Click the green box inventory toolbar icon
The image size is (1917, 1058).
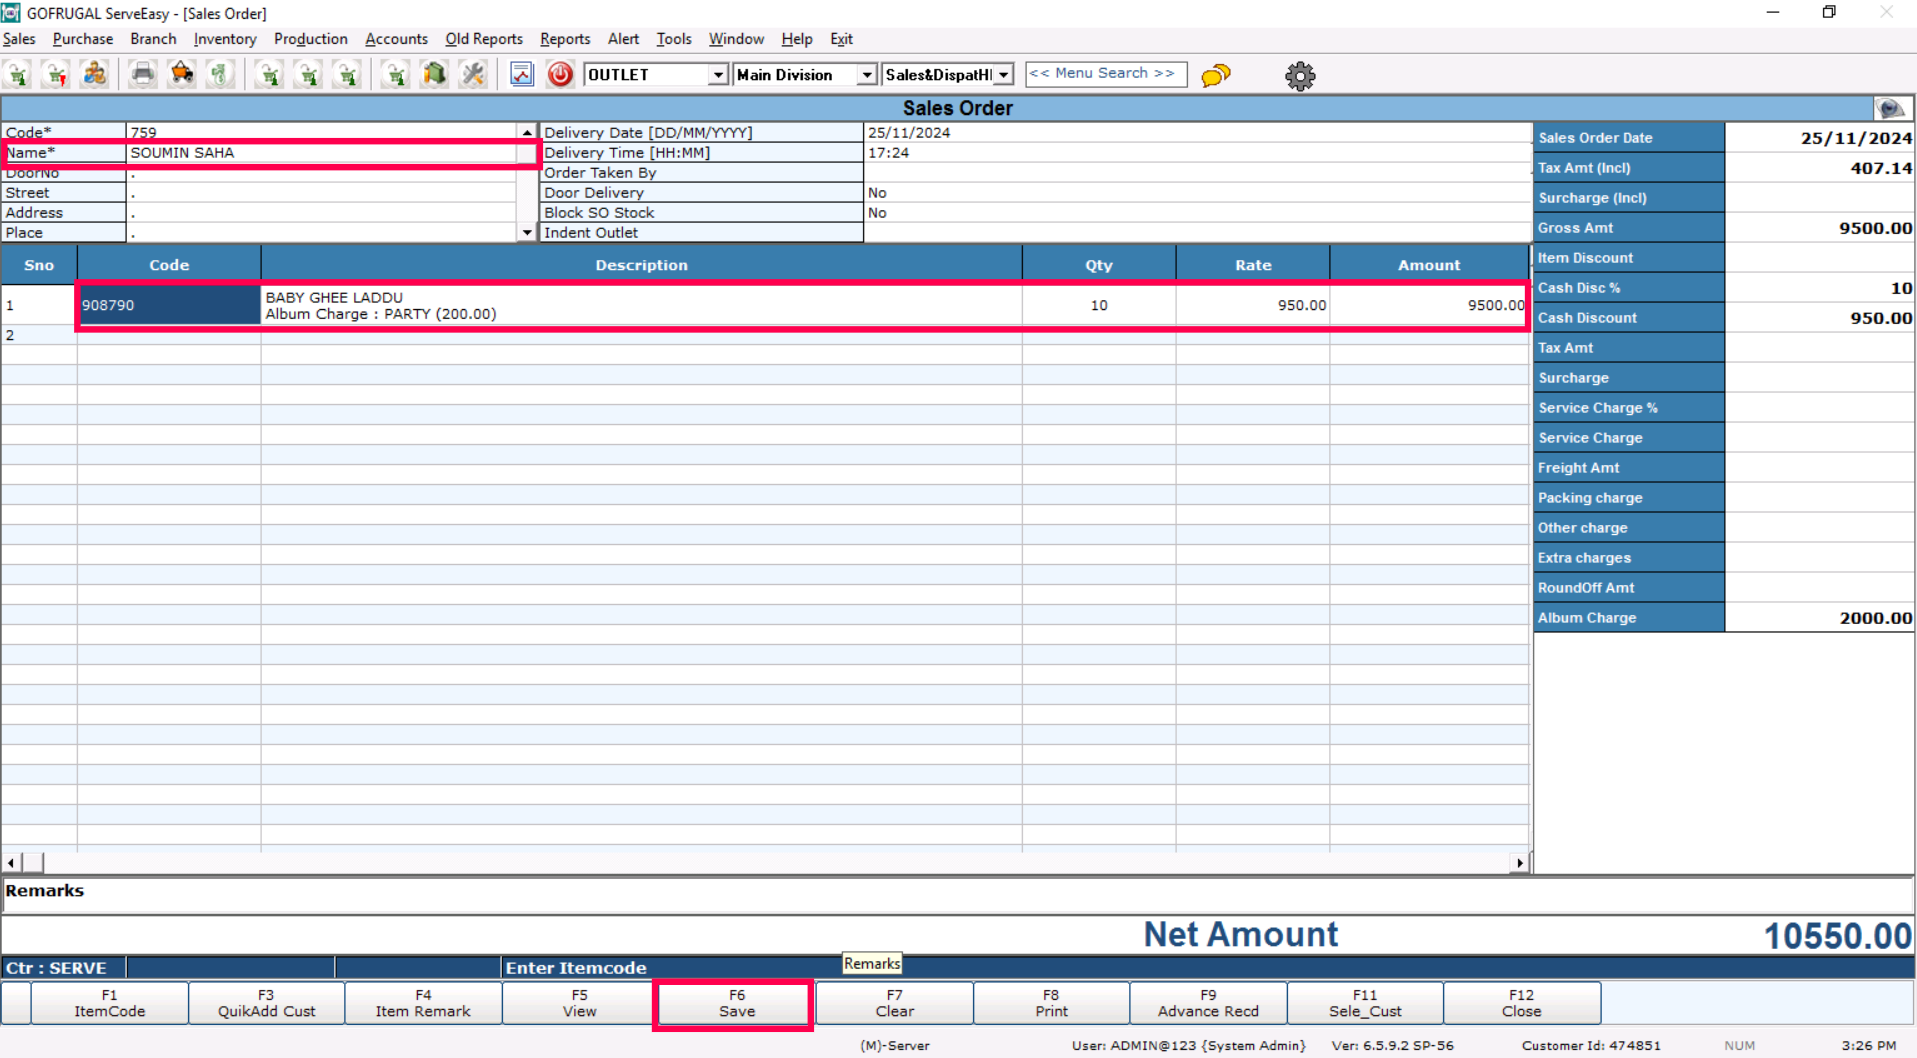click(x=434, y=75)
